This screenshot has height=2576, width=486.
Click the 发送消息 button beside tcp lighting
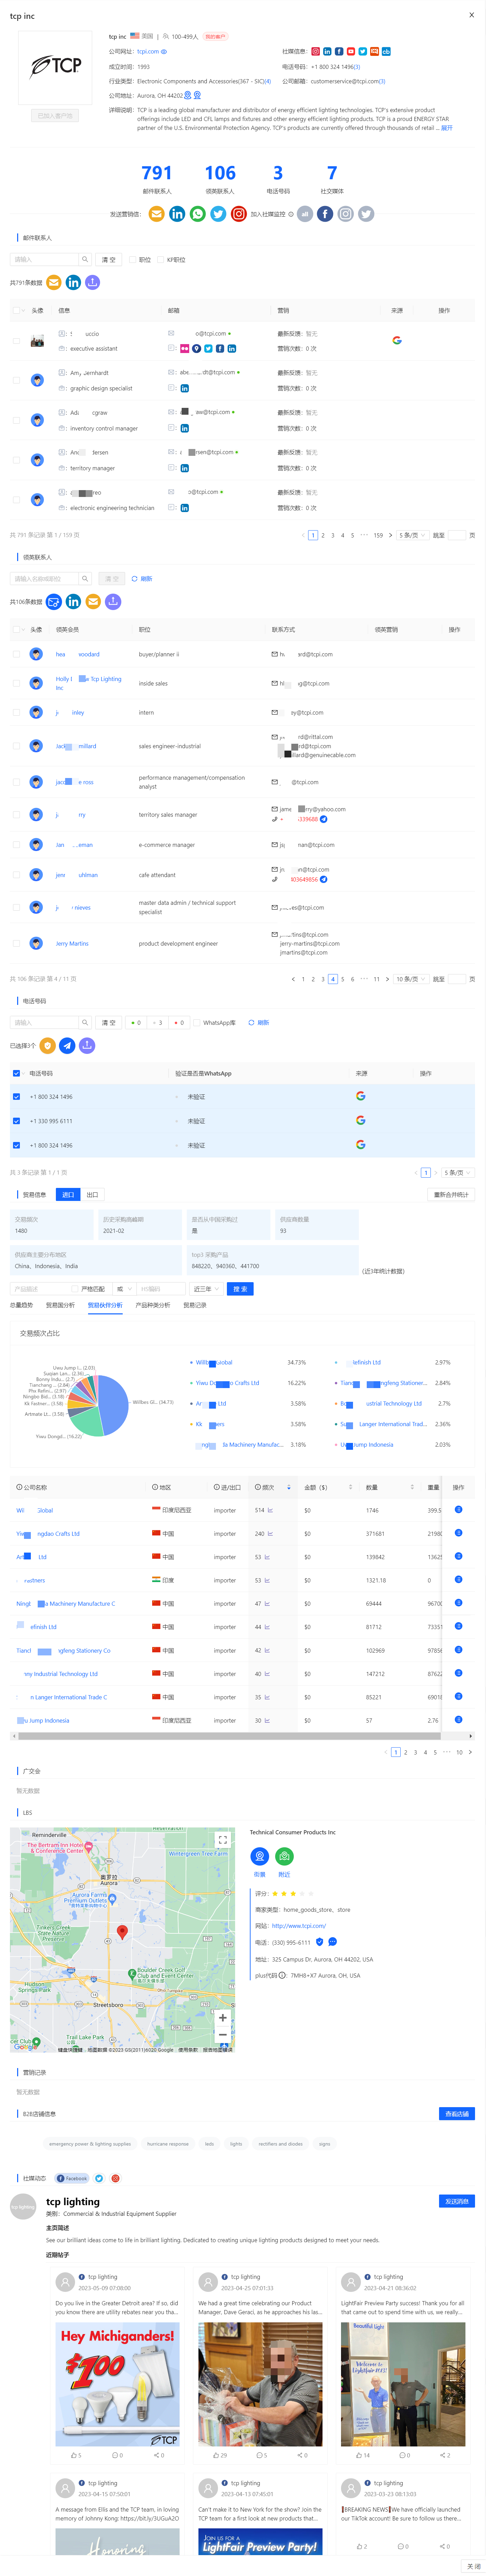pos(457,2201)
